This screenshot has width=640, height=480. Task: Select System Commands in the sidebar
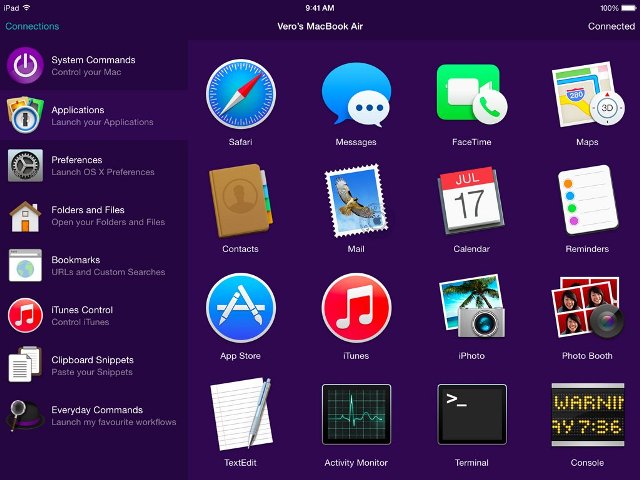point(94,65)
